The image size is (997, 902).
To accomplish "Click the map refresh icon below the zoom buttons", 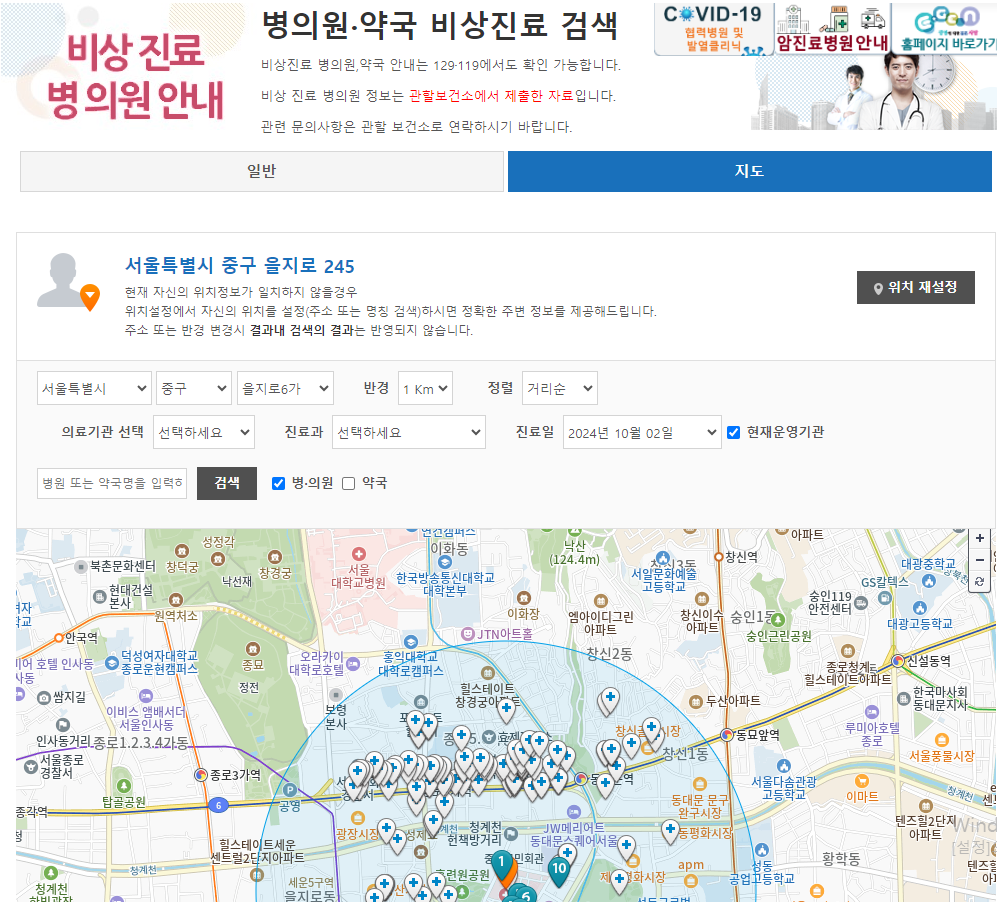I will [980, 582].
